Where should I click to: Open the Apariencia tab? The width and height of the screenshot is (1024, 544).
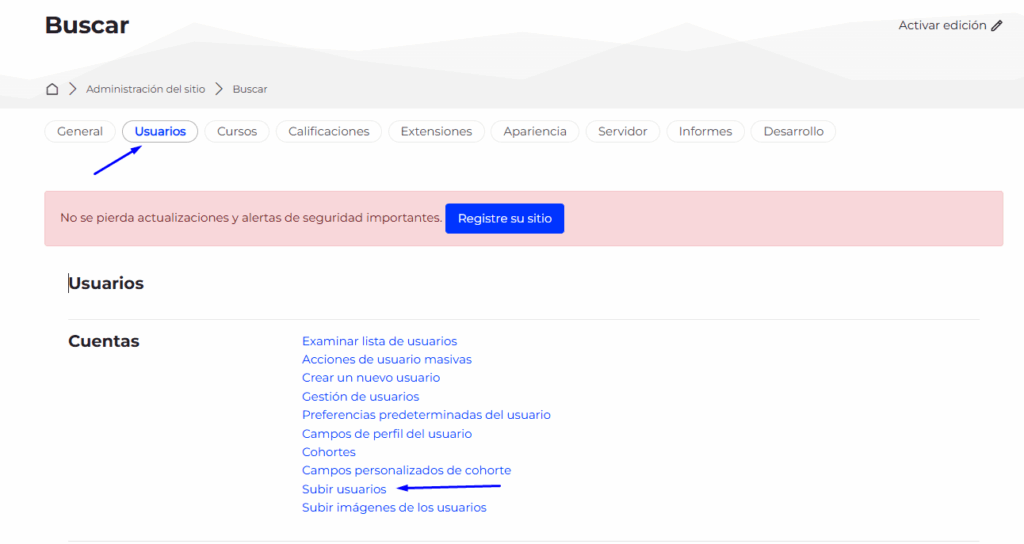[x=535, y=132]
